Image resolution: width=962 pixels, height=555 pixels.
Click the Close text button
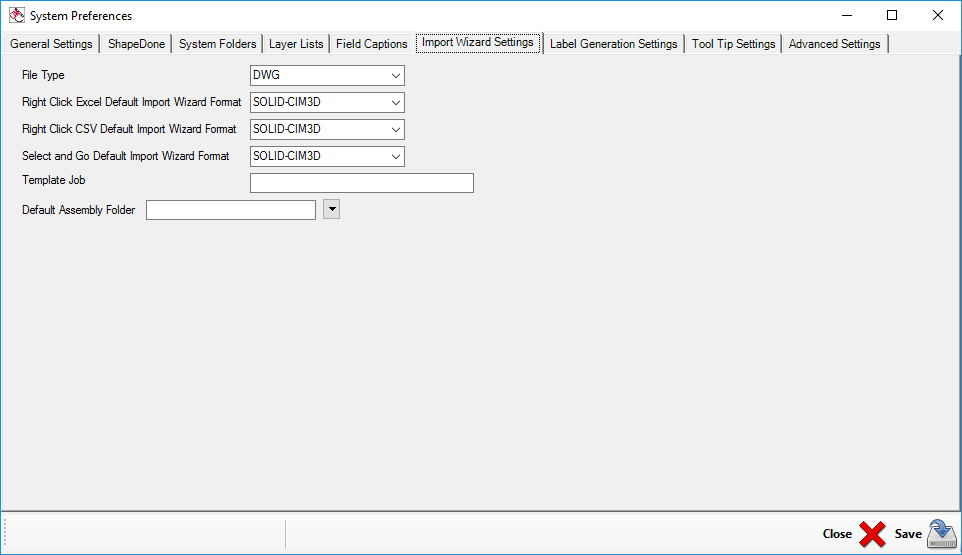pyautogui.click(x=837, y=534)
